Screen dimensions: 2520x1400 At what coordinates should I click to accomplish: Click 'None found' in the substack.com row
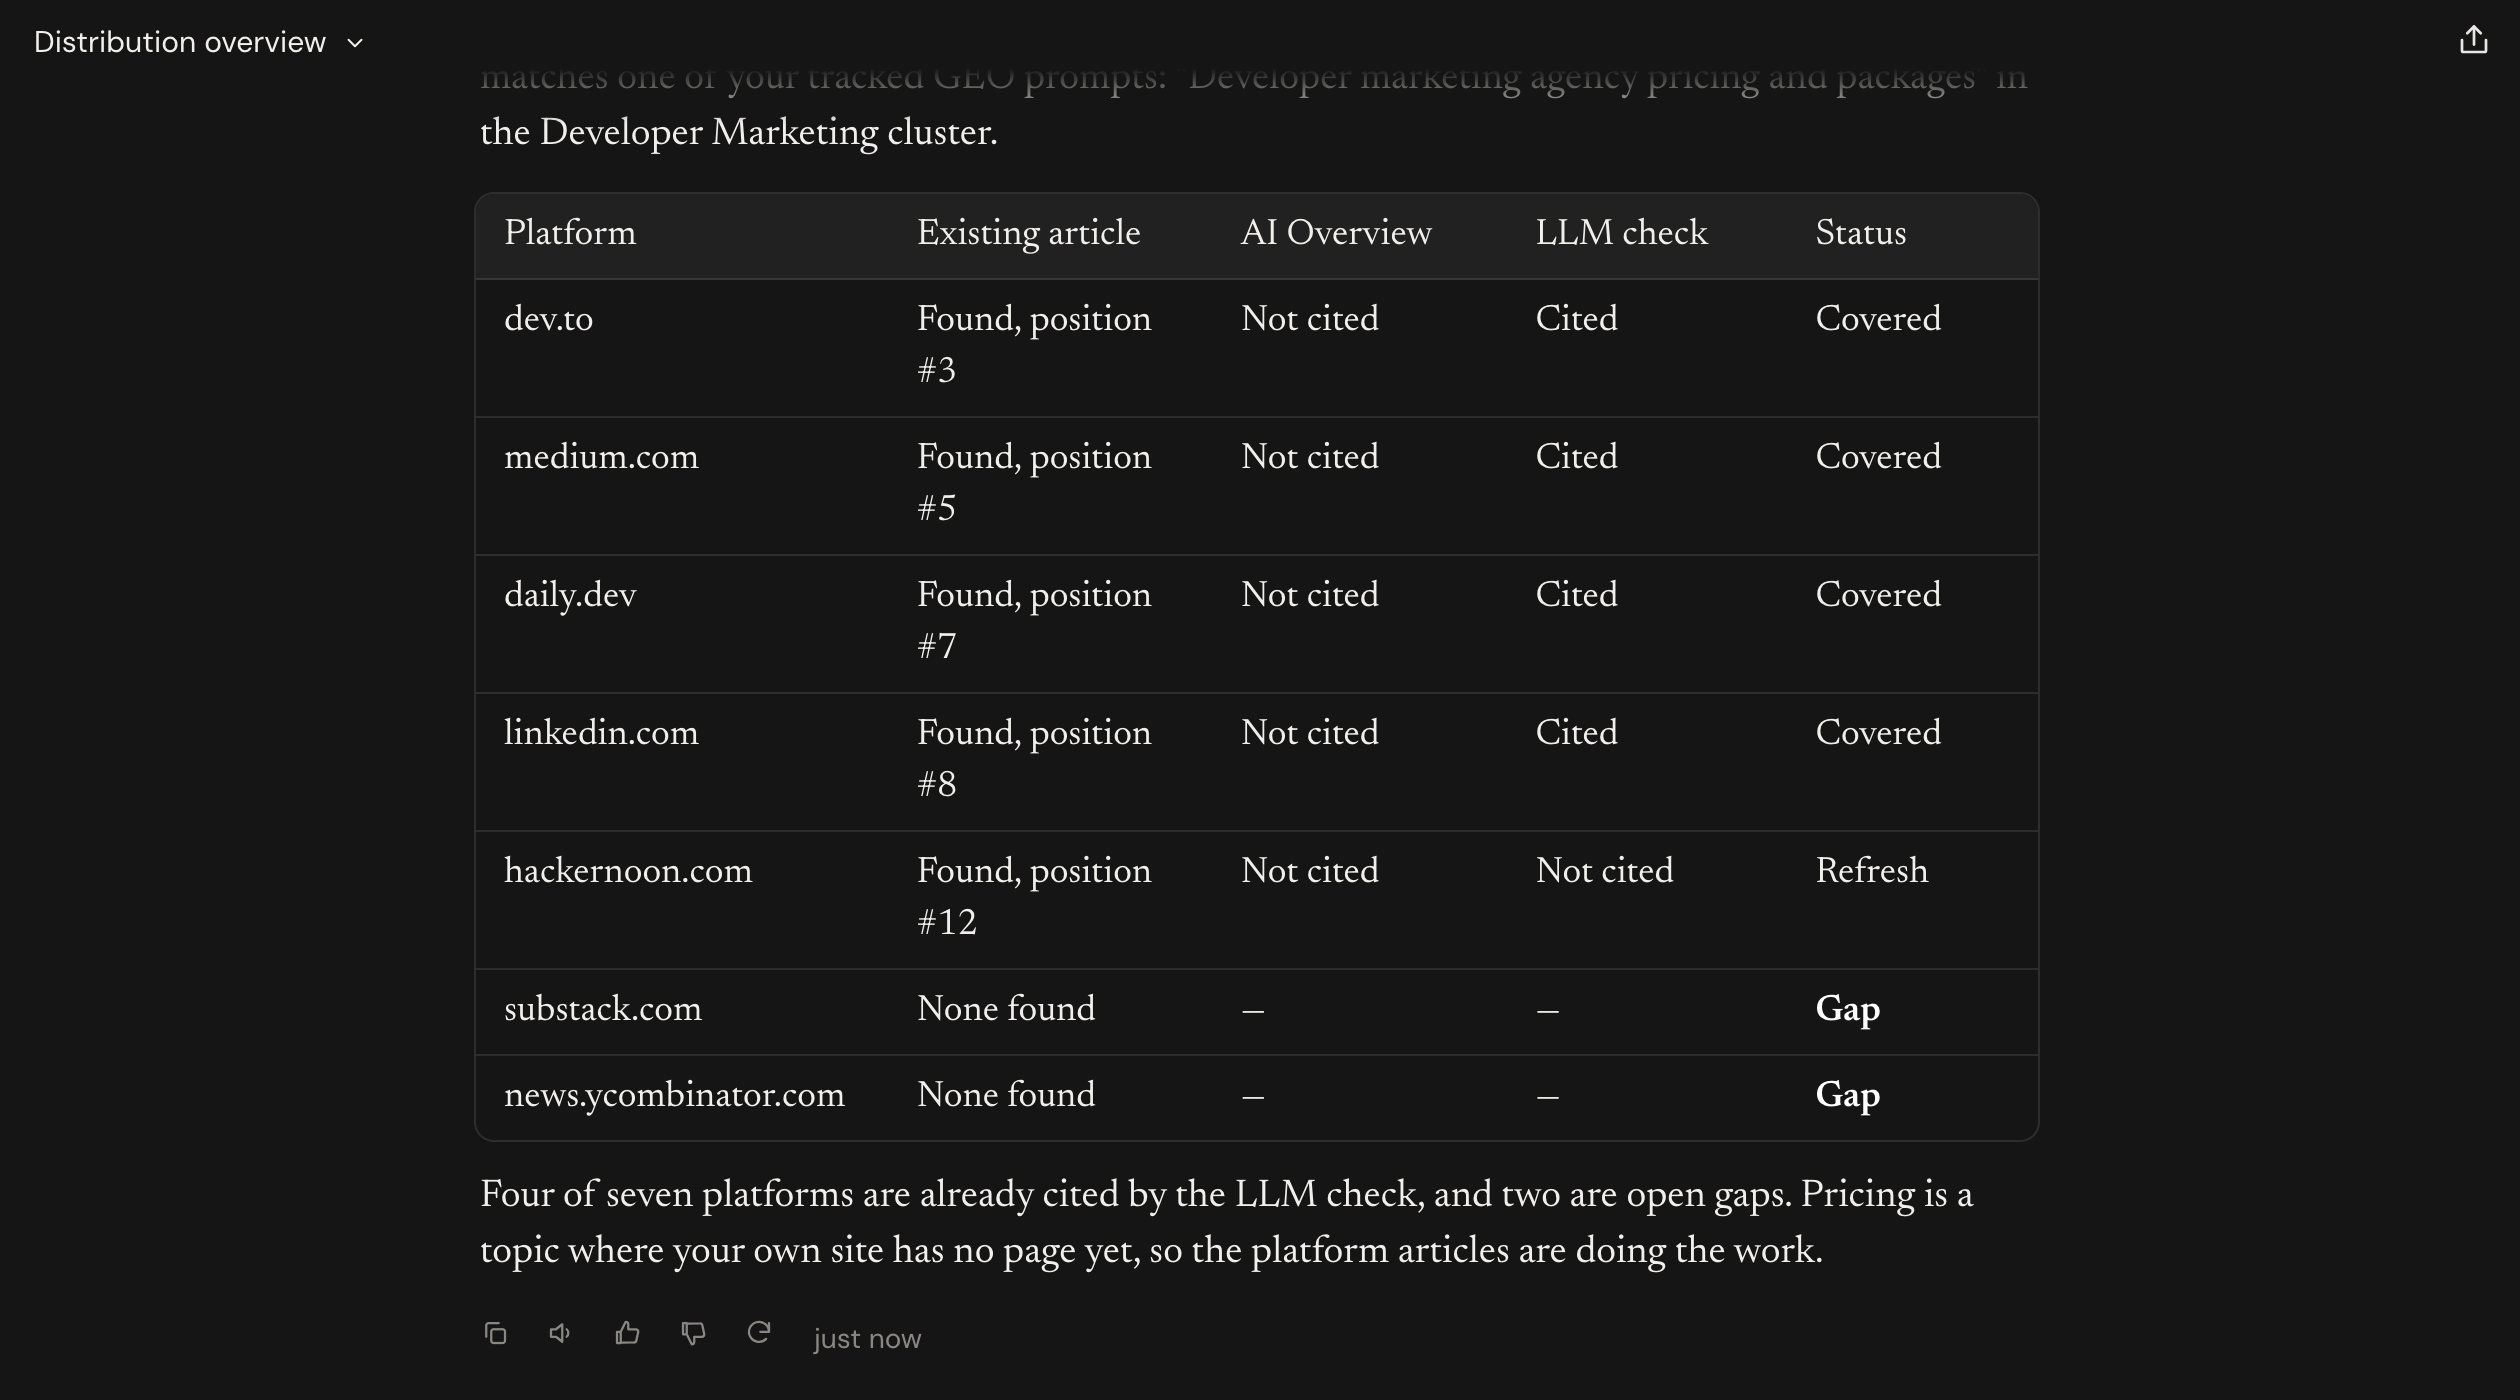click(1006, 1008)
